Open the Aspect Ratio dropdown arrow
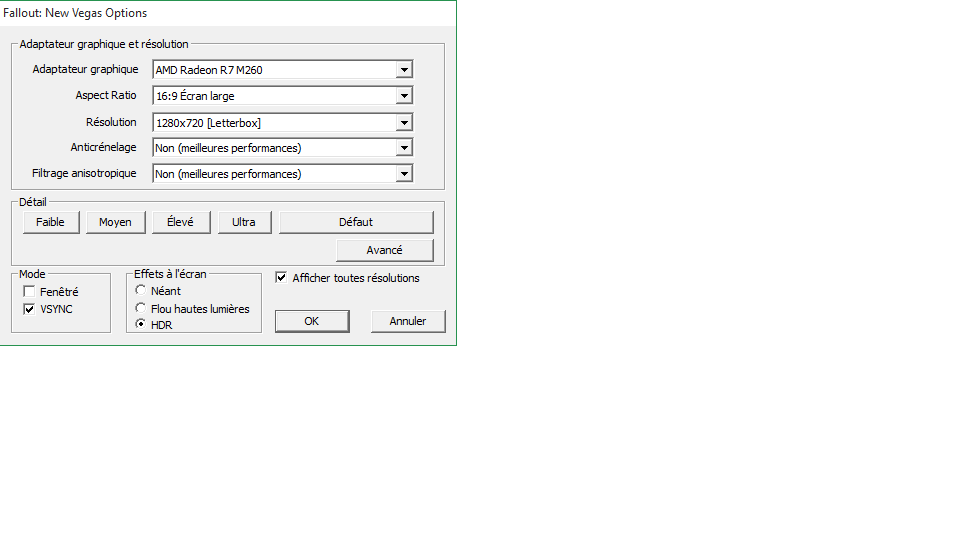 [404, 96]
